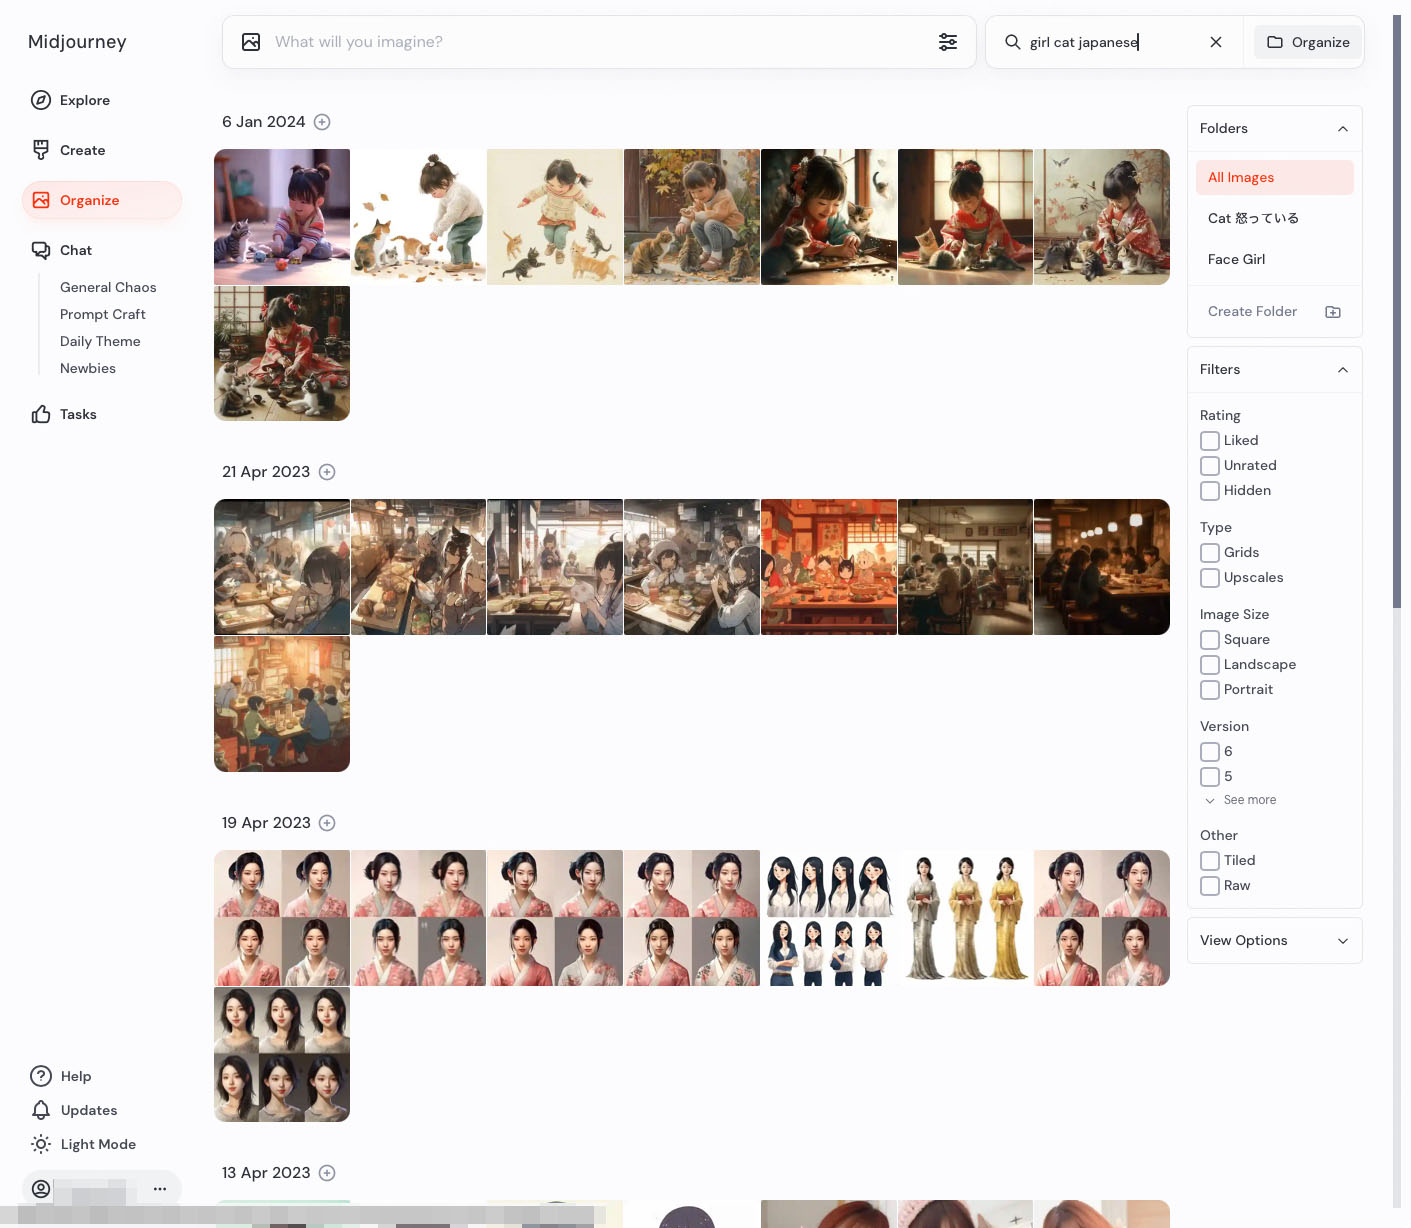Enable the Tiled filter checkbox
This screenshot has height=1228, width=1411.
click(1210, 861)
